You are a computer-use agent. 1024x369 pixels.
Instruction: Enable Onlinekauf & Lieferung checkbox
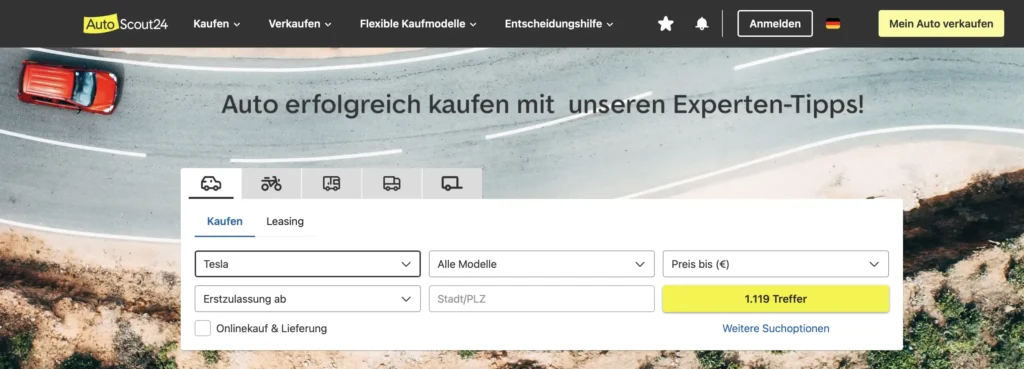[x=202, y=329]
